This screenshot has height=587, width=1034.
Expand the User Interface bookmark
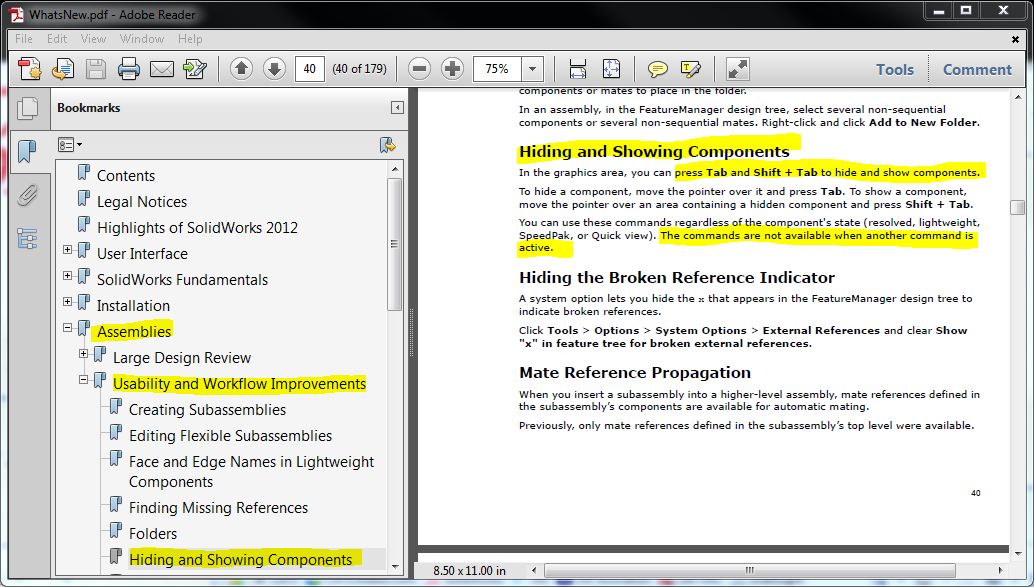(x=68, y=250)
